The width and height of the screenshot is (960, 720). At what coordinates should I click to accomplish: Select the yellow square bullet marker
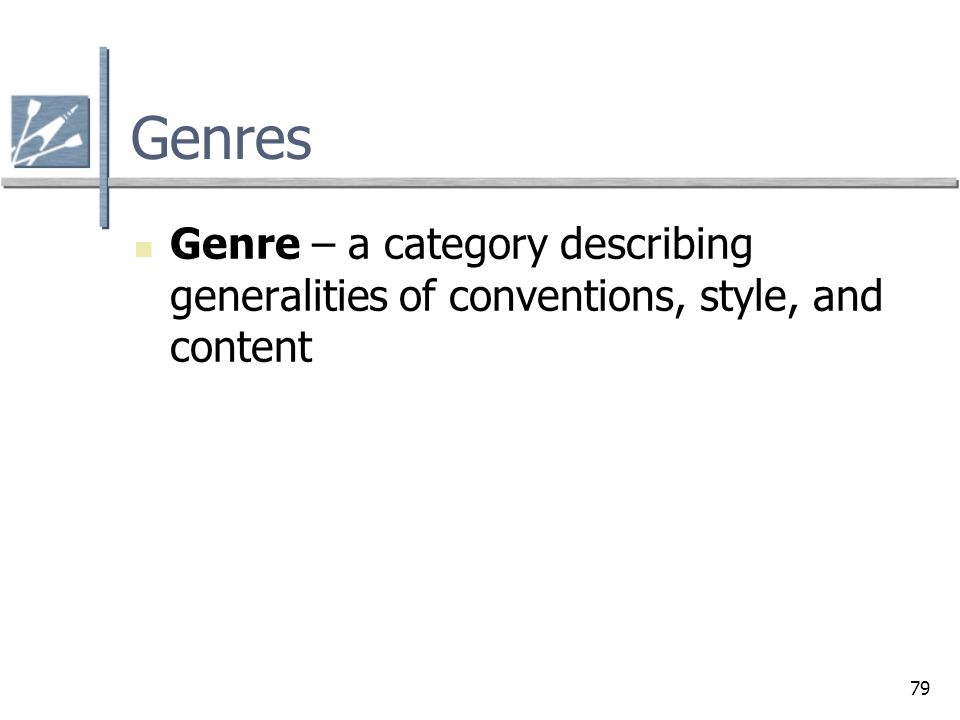[x=143, y=249]
